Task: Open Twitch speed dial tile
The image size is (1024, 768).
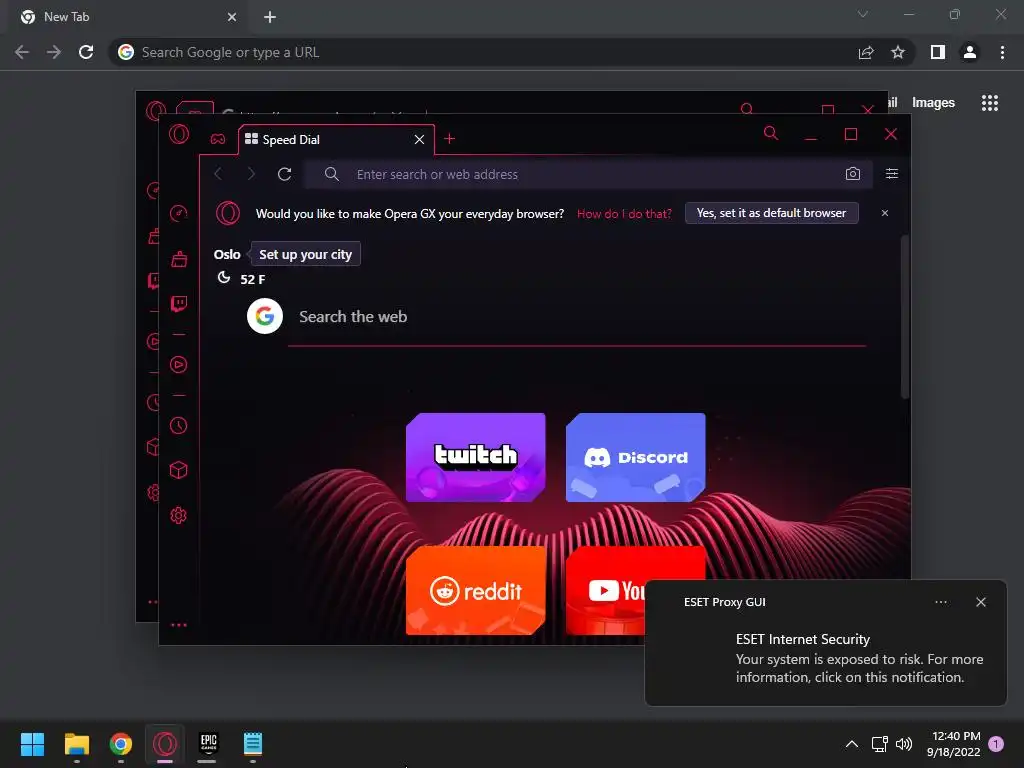Action: point(475,457)
